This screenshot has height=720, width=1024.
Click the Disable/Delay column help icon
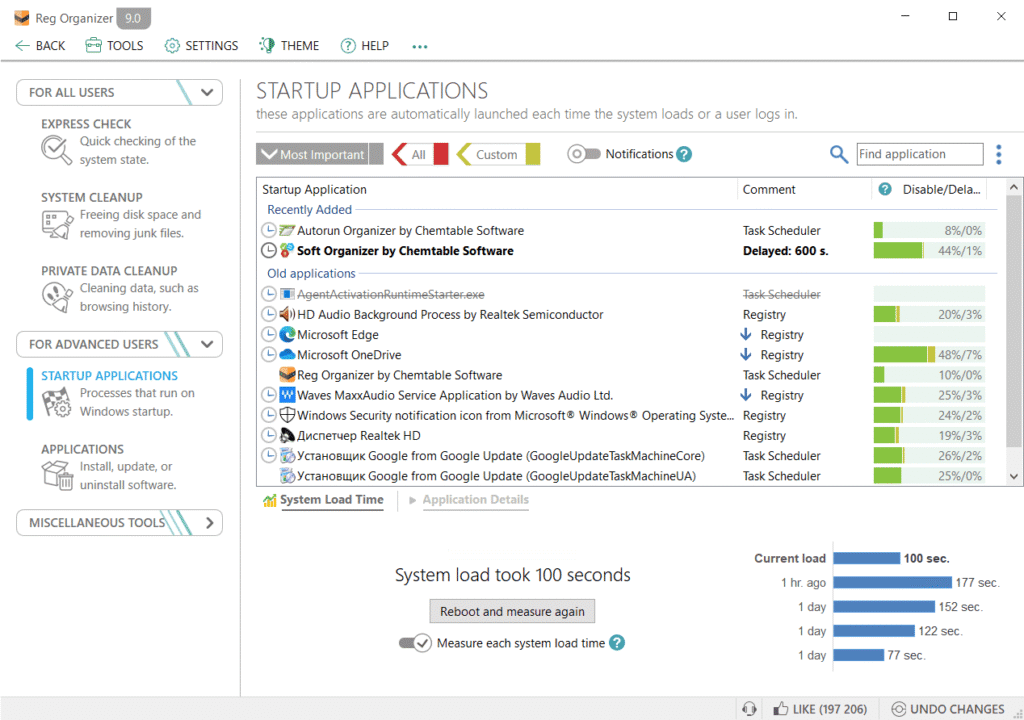click(885, 189)
